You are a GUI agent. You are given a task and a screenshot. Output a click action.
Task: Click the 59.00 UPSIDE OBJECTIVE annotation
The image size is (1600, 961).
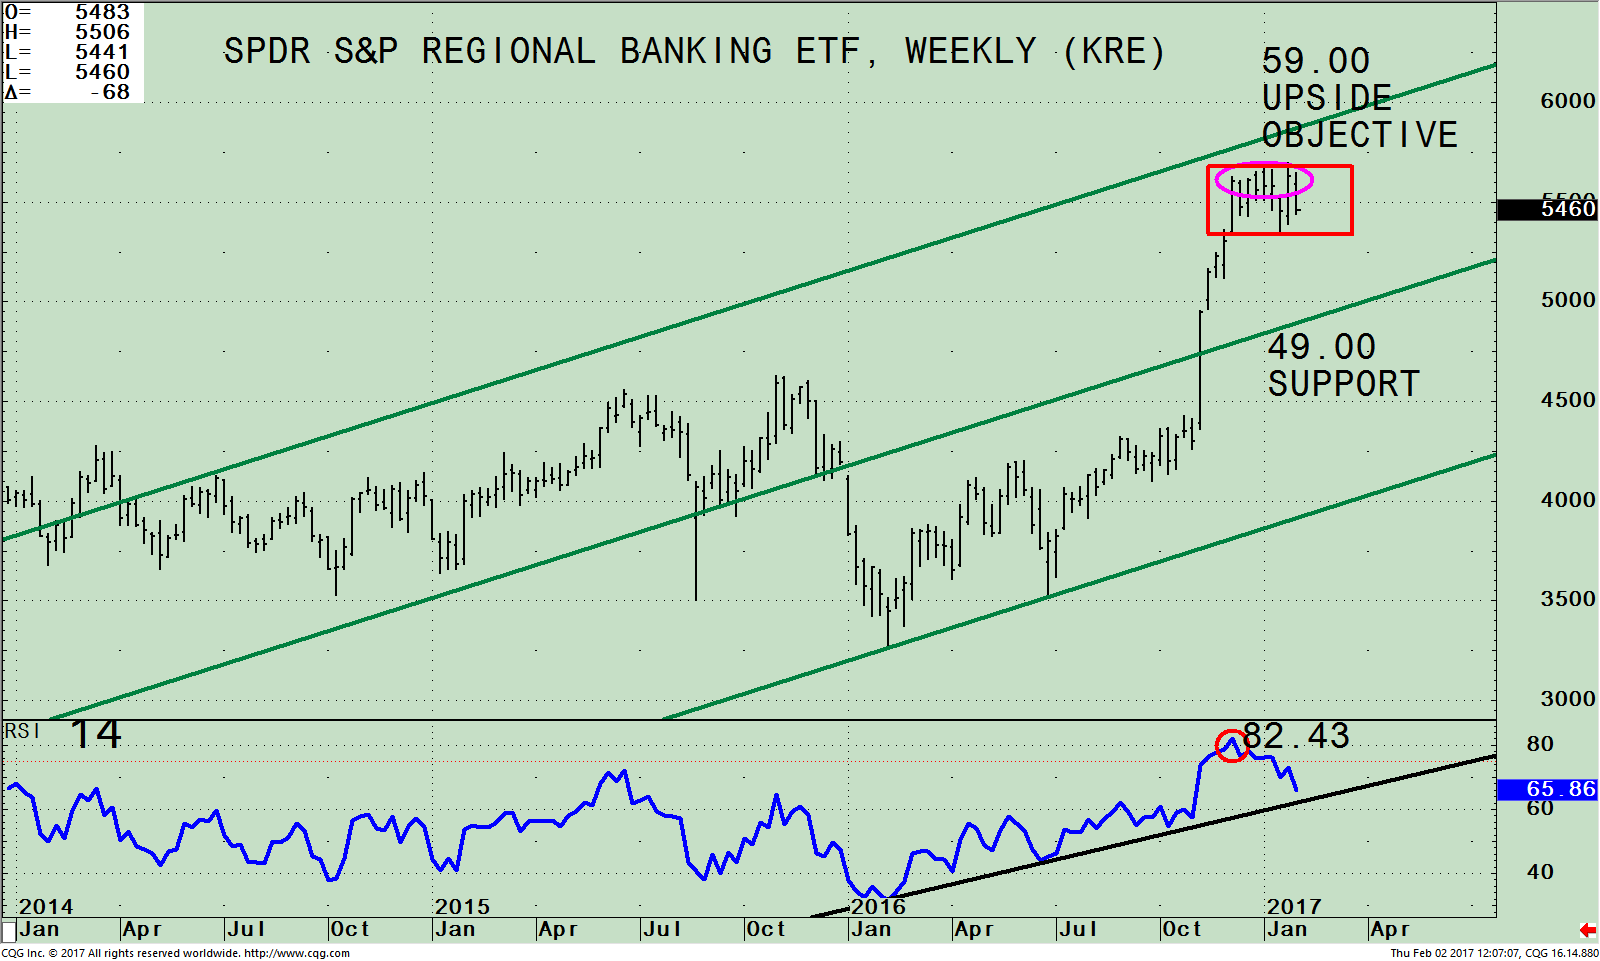click(x=1359, y=98)
